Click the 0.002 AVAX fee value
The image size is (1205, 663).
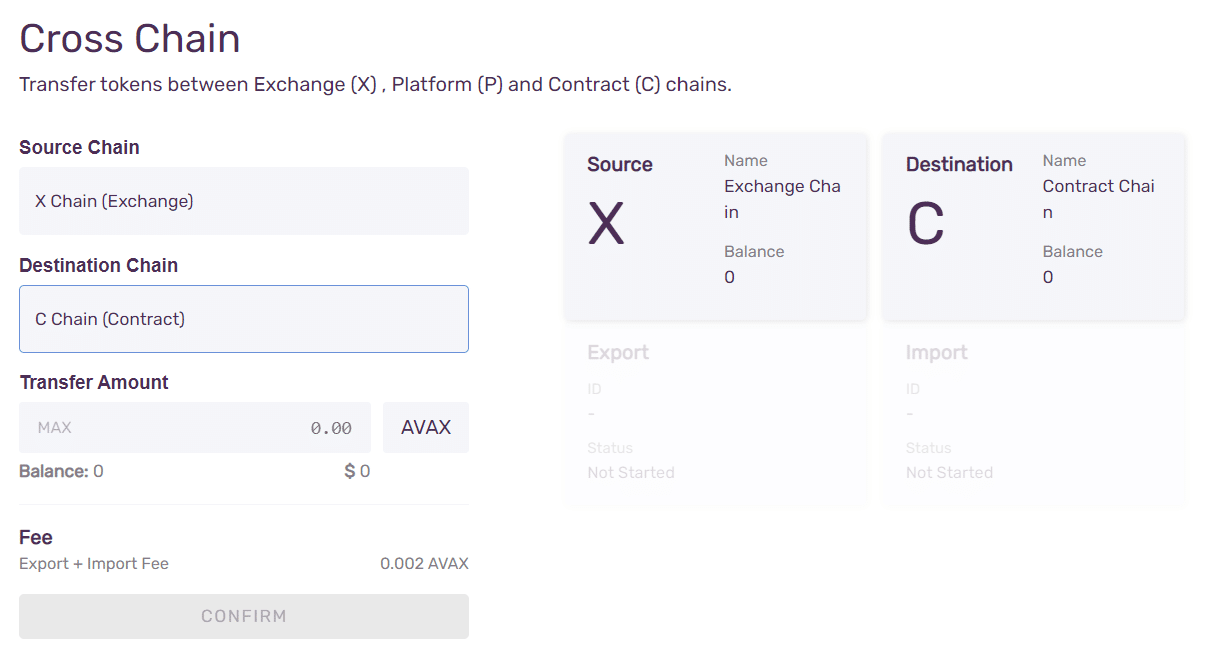pos(424,564)
